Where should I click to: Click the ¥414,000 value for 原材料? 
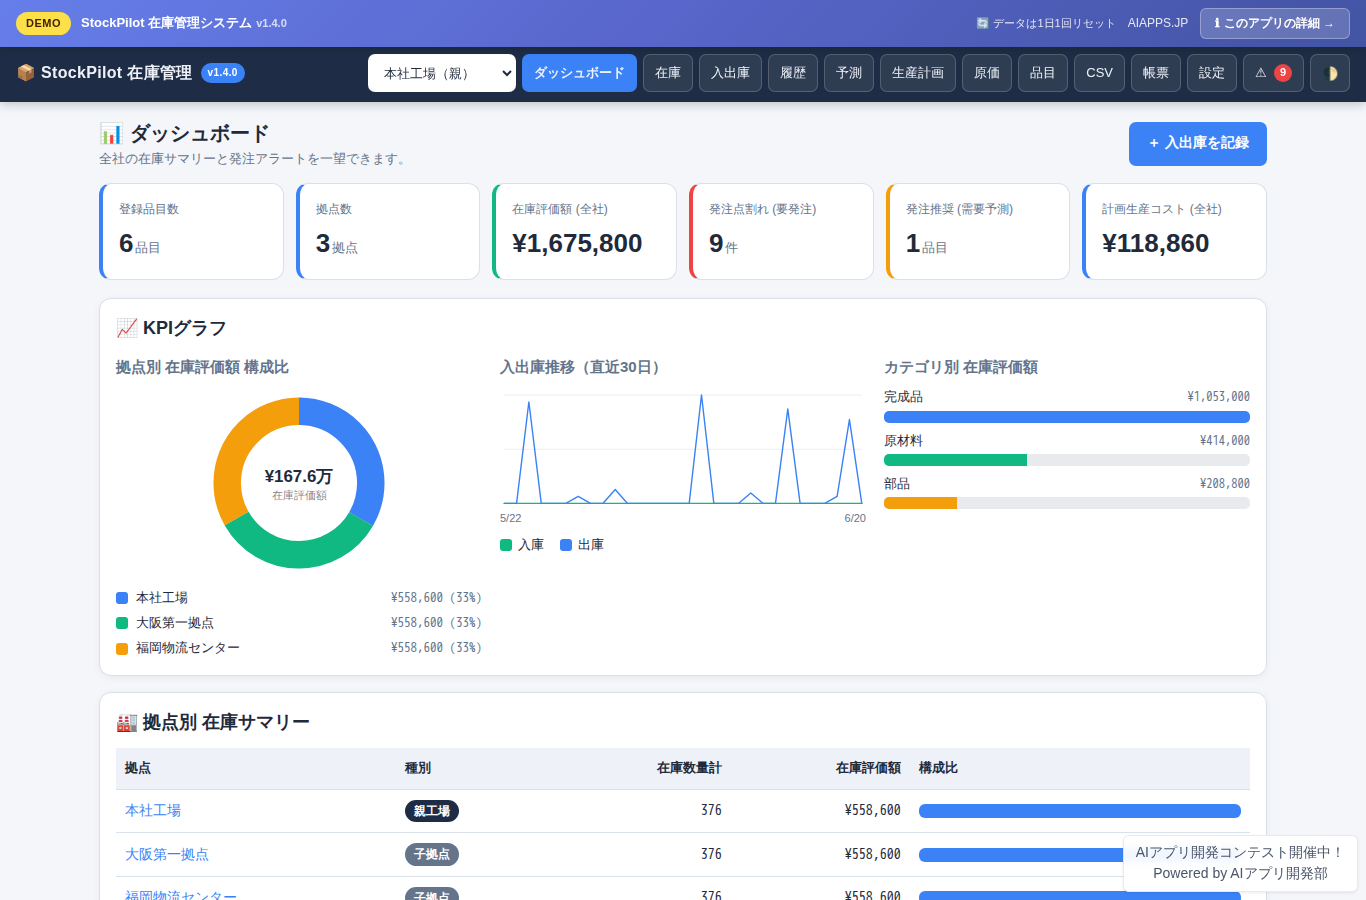(1225, 440)
